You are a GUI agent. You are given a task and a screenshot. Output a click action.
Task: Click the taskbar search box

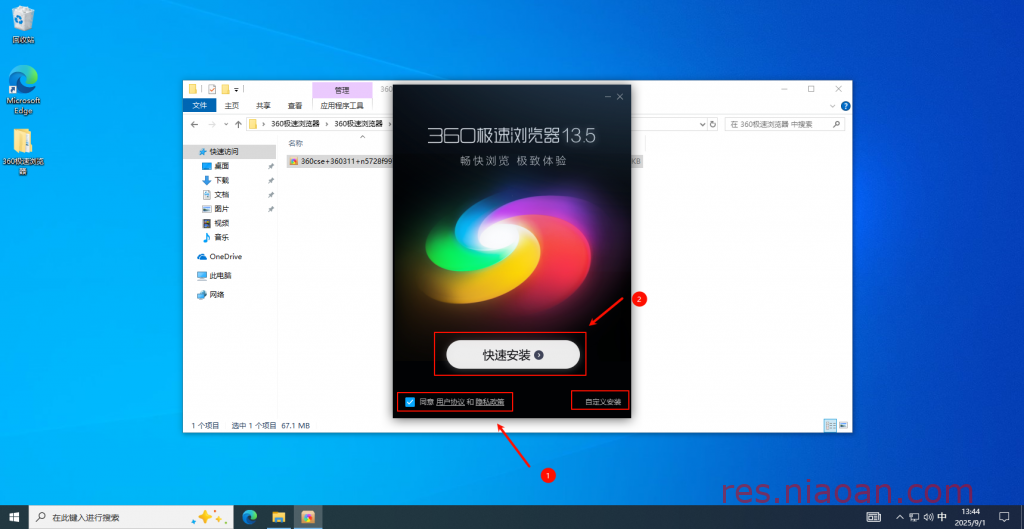pos(130,517)
